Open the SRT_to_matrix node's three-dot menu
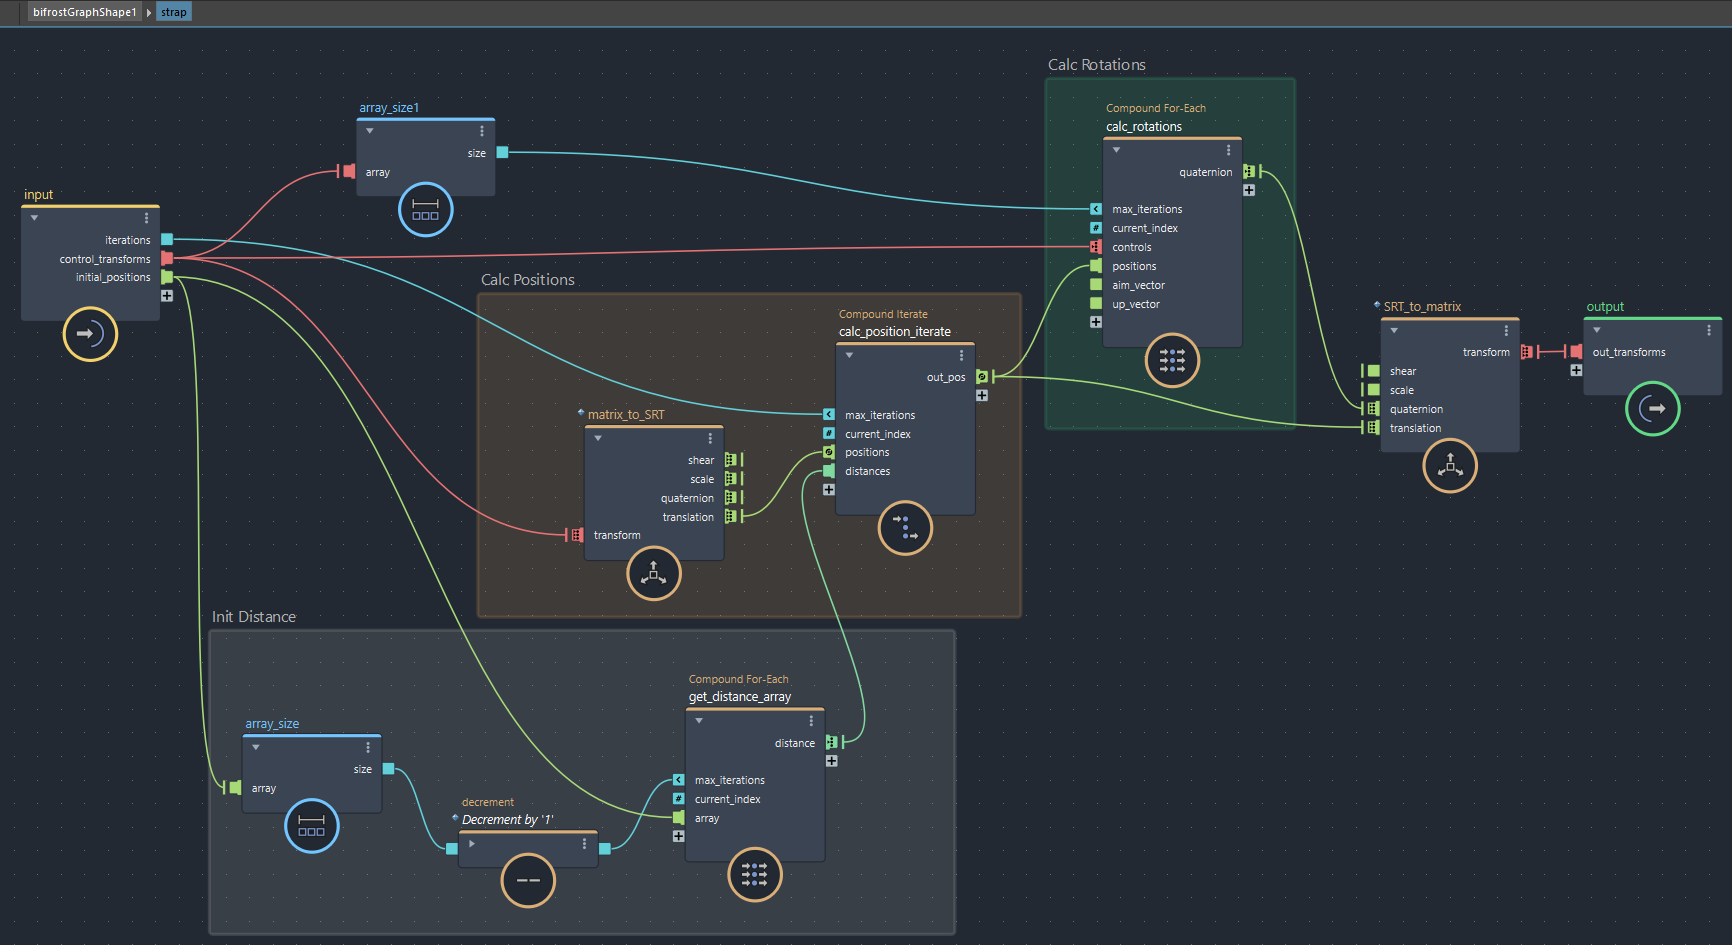1732x945 pixels. point(1506,330)
